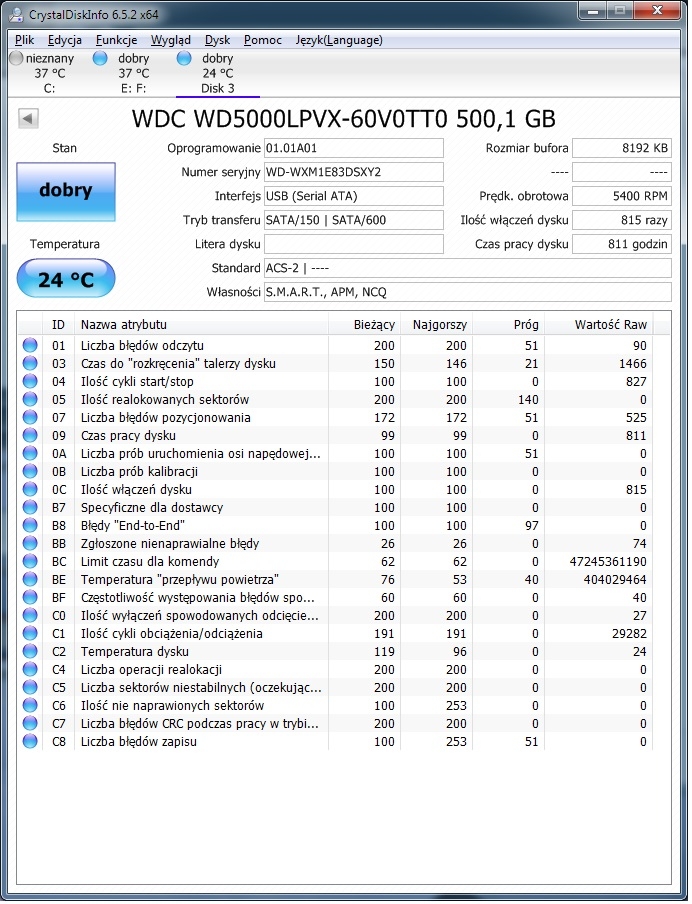Click the Standard ACS-2 field
The height and width of the screenshot is (904, 692).
pyautogui.click(x=468, y=268)
